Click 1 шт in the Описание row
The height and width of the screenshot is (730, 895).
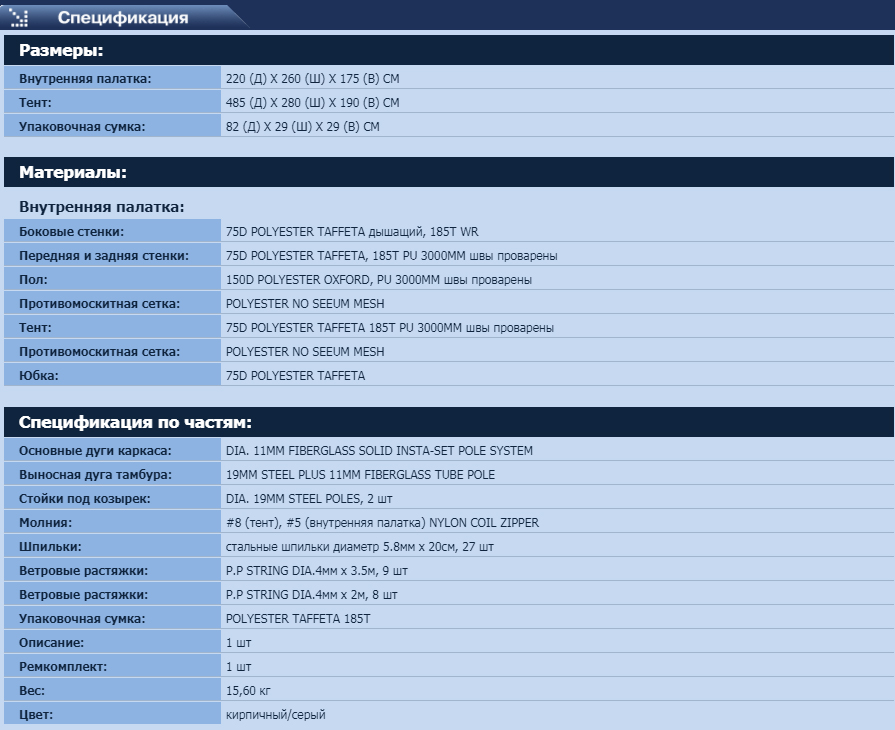(238, 643)
